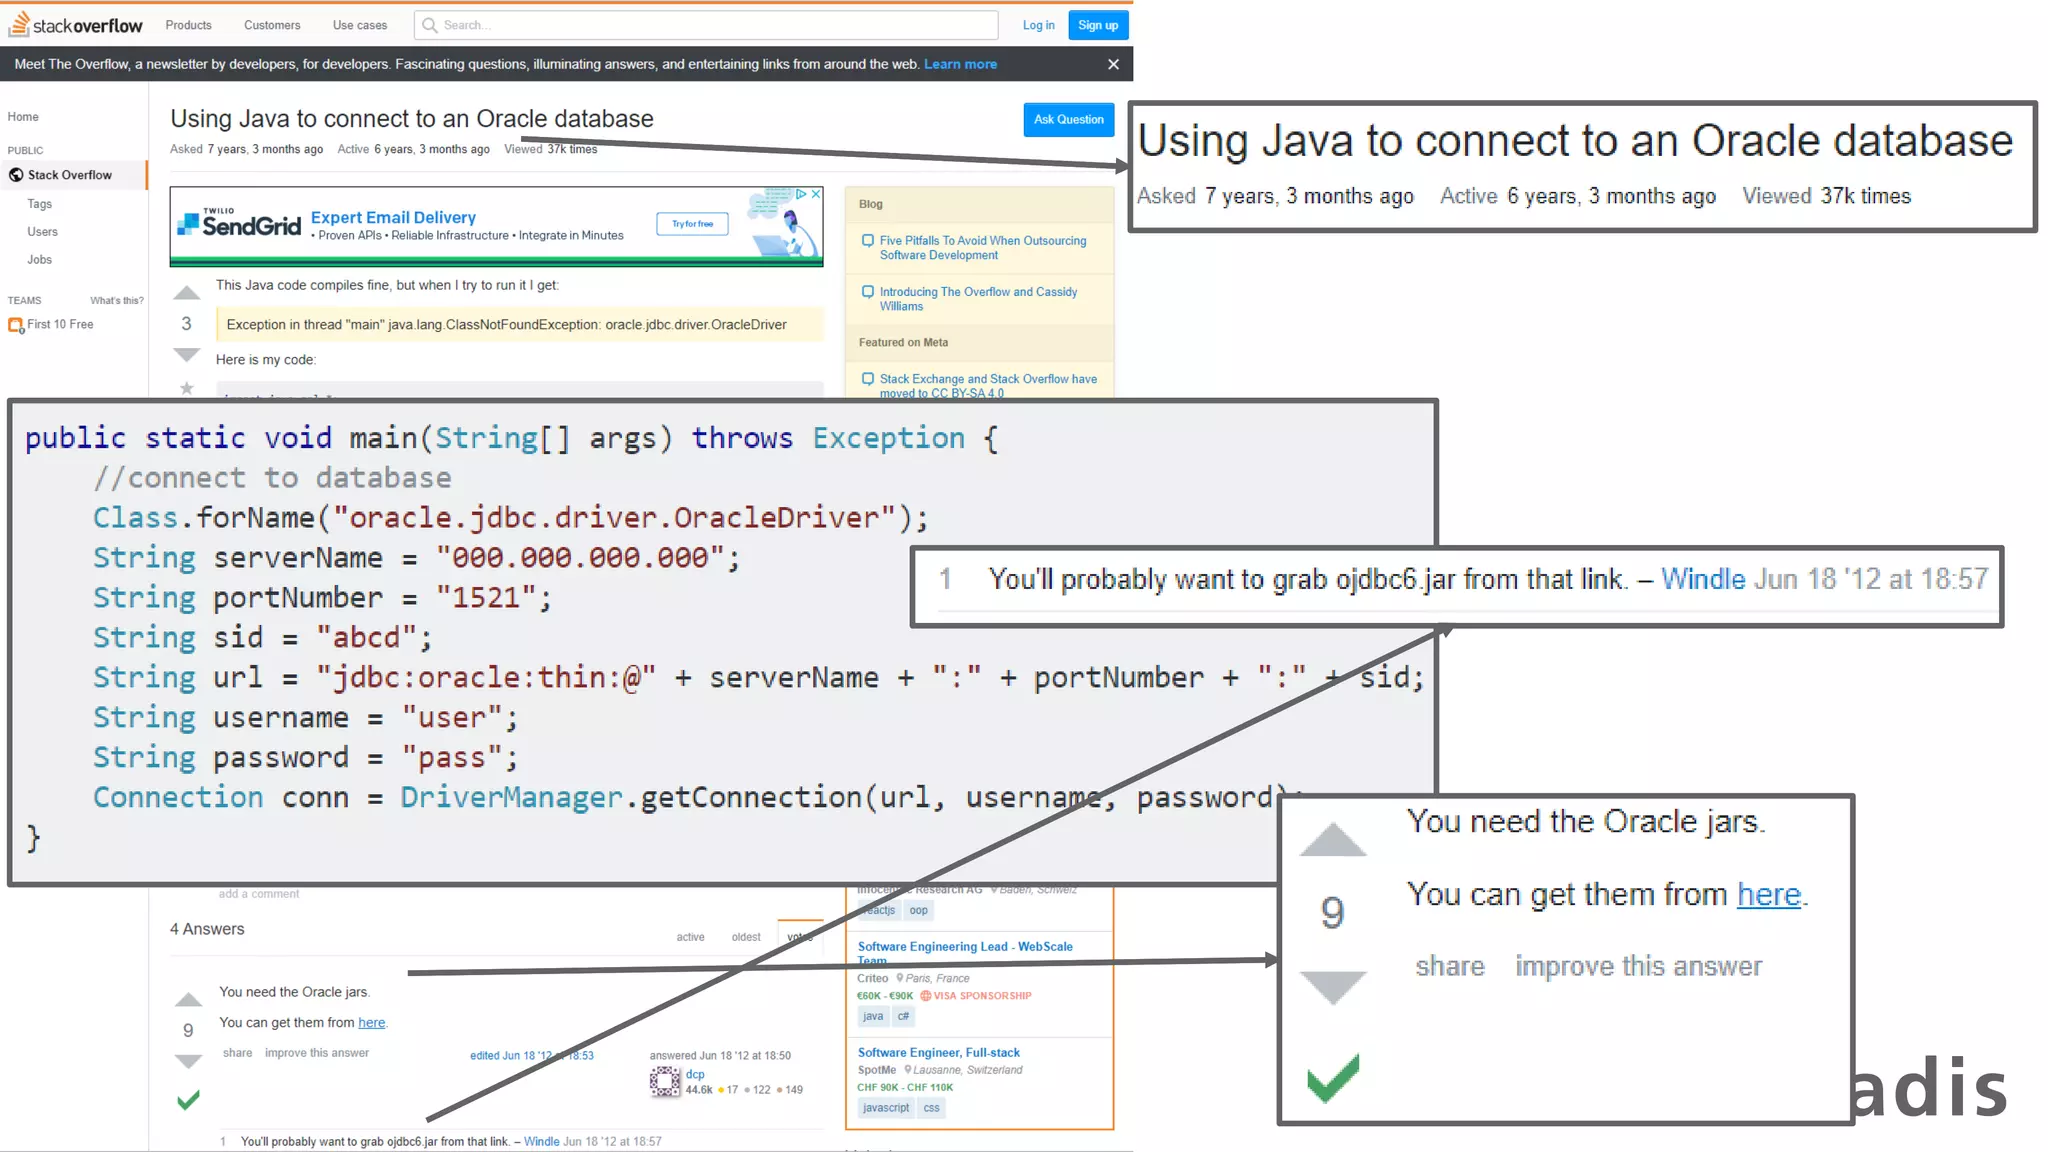This screenshot has width=2048, height=1152.
Task: Close the SendGrid advertisement
Action: tap(816, 194)
